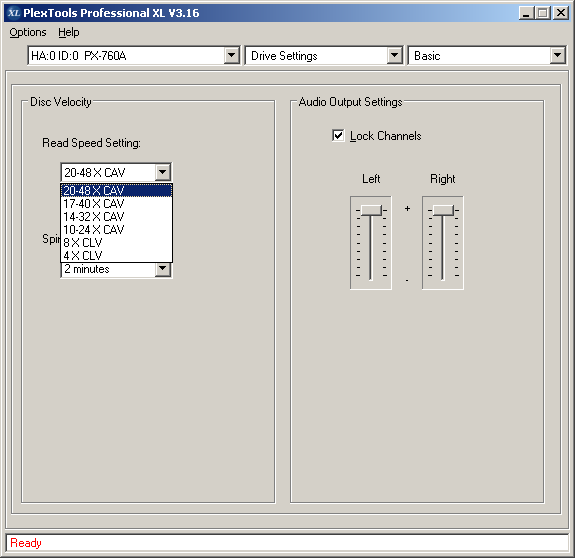Click the Right channel label
The width and height of the screenshot is (575, 558).
(443, 179)
